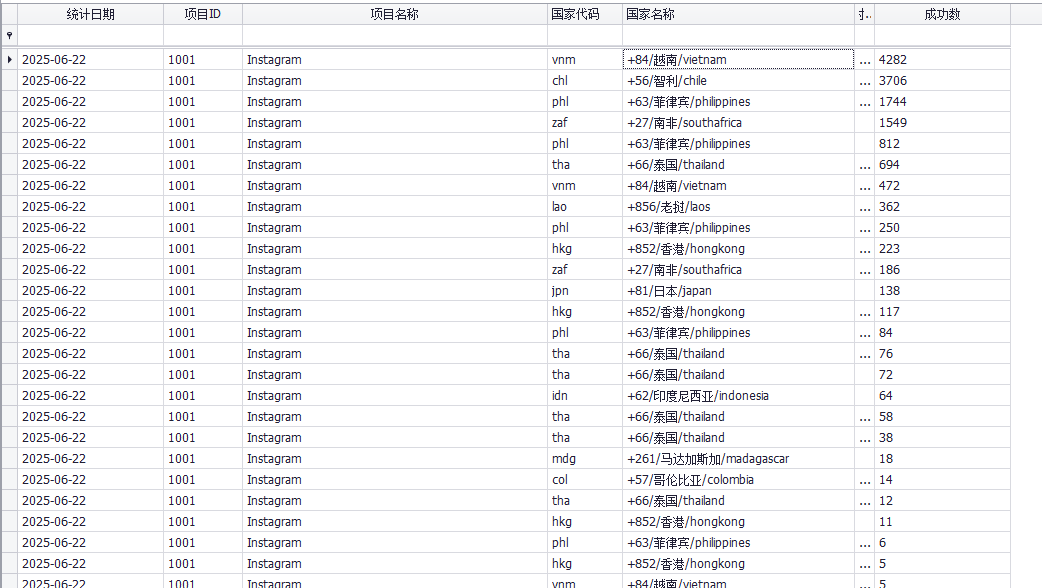Select the +81/日本/japan country cell
This screenshot has width=1042, height=588.
pyautogui.click(x=738, y=290)
